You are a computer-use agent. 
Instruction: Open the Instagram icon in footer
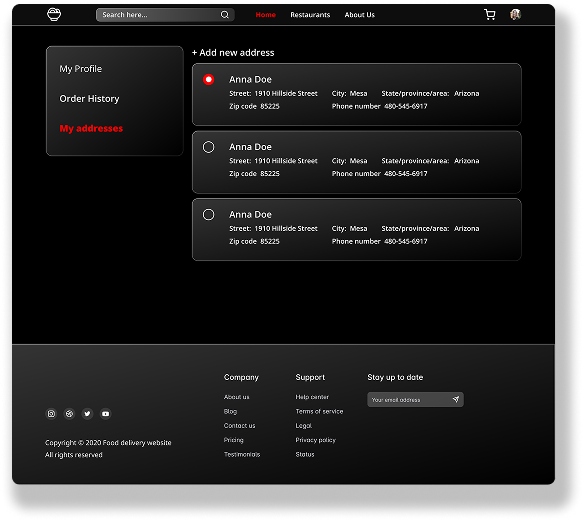[51, 414]
